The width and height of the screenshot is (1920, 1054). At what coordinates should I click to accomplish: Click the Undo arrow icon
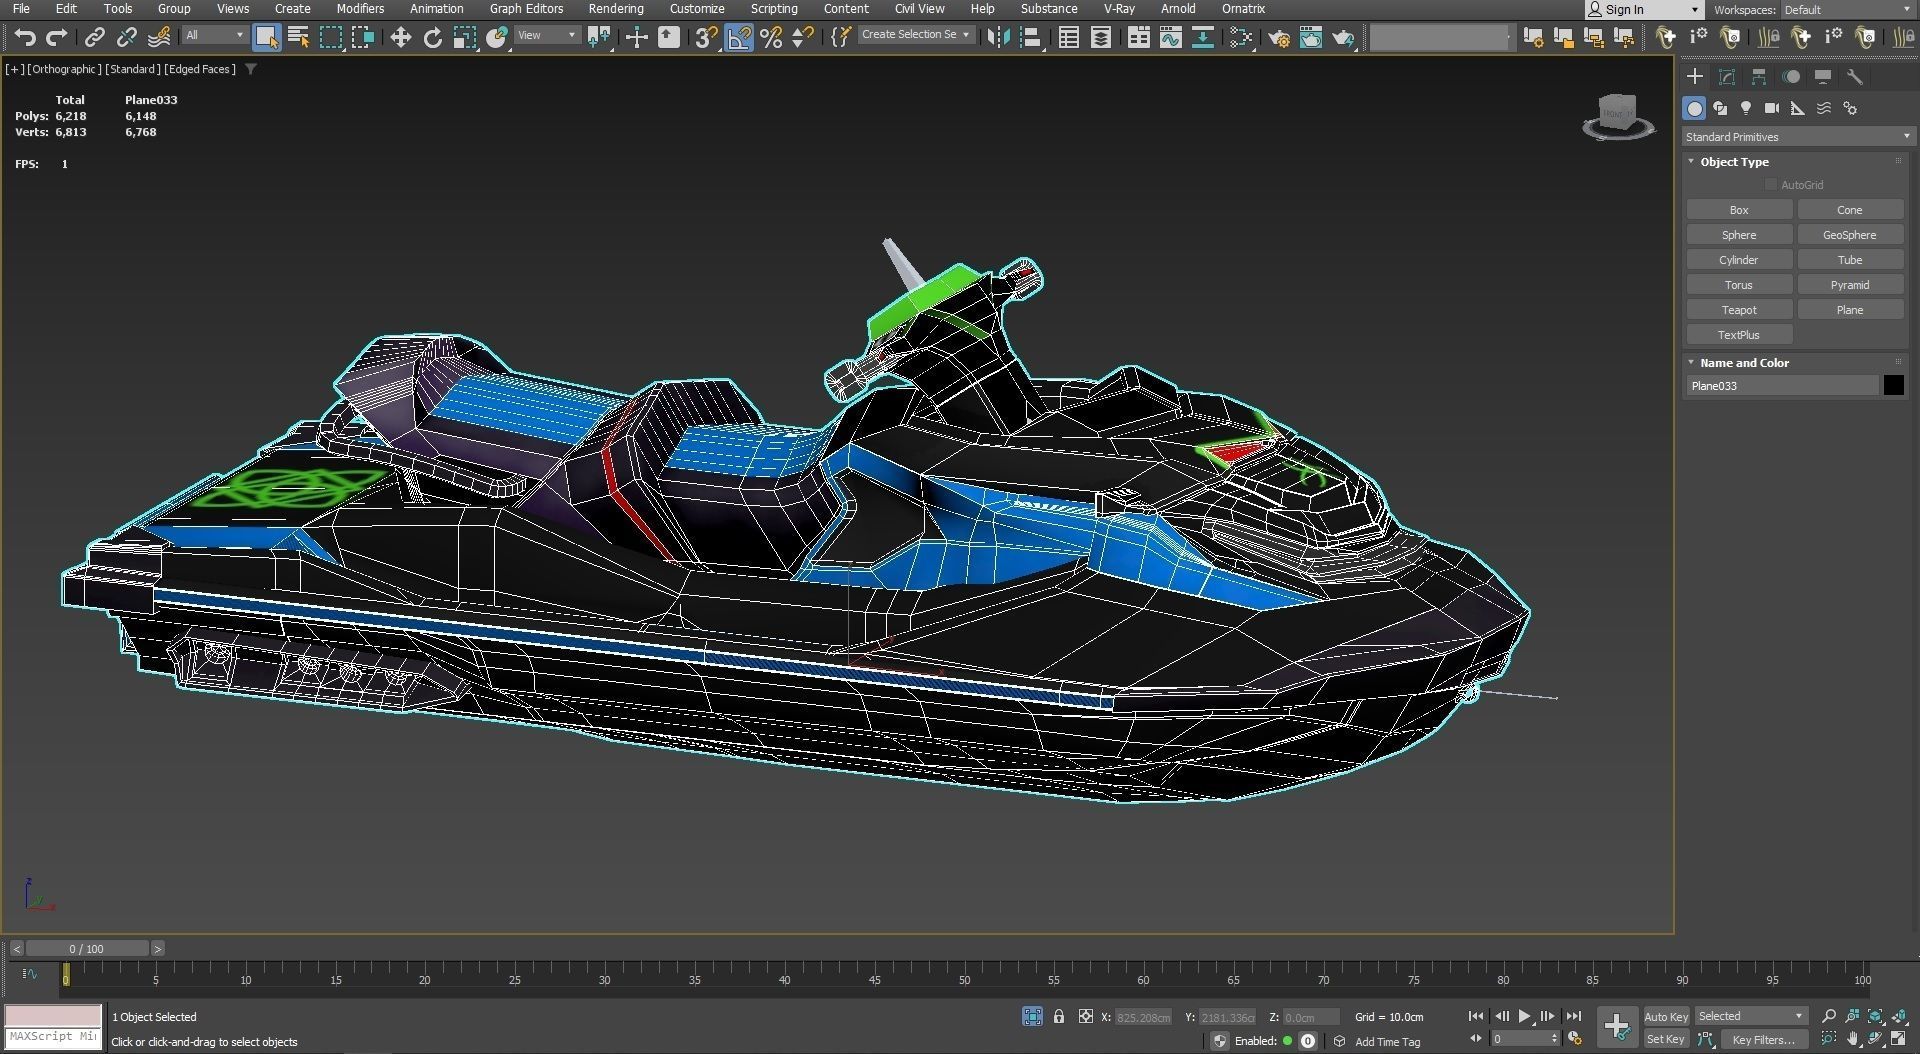pyautogui.click(x=25, y=37)
